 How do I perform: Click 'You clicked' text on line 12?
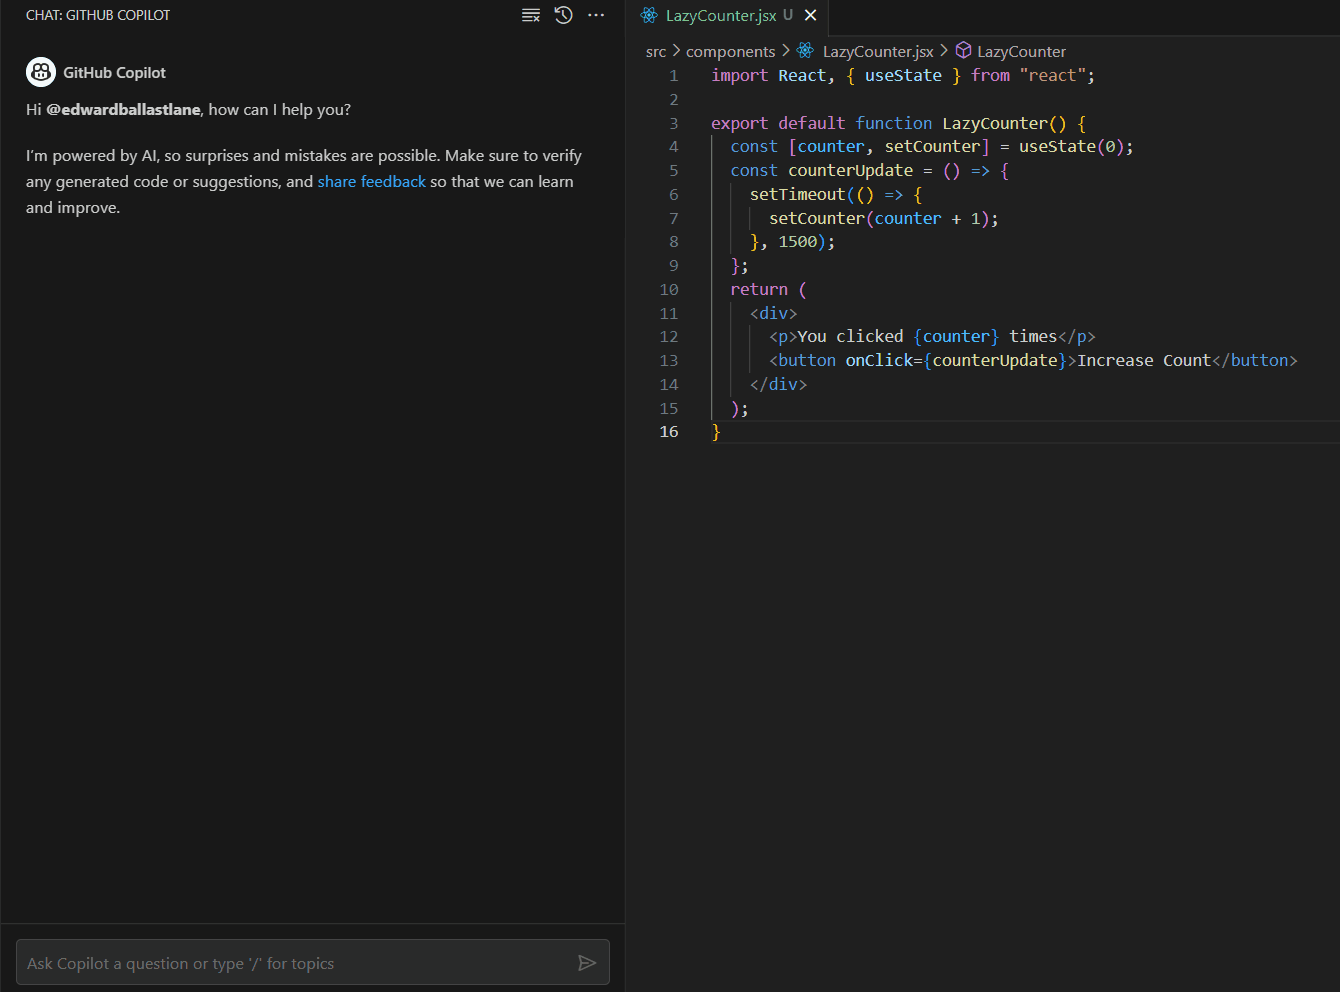(851, 336)
